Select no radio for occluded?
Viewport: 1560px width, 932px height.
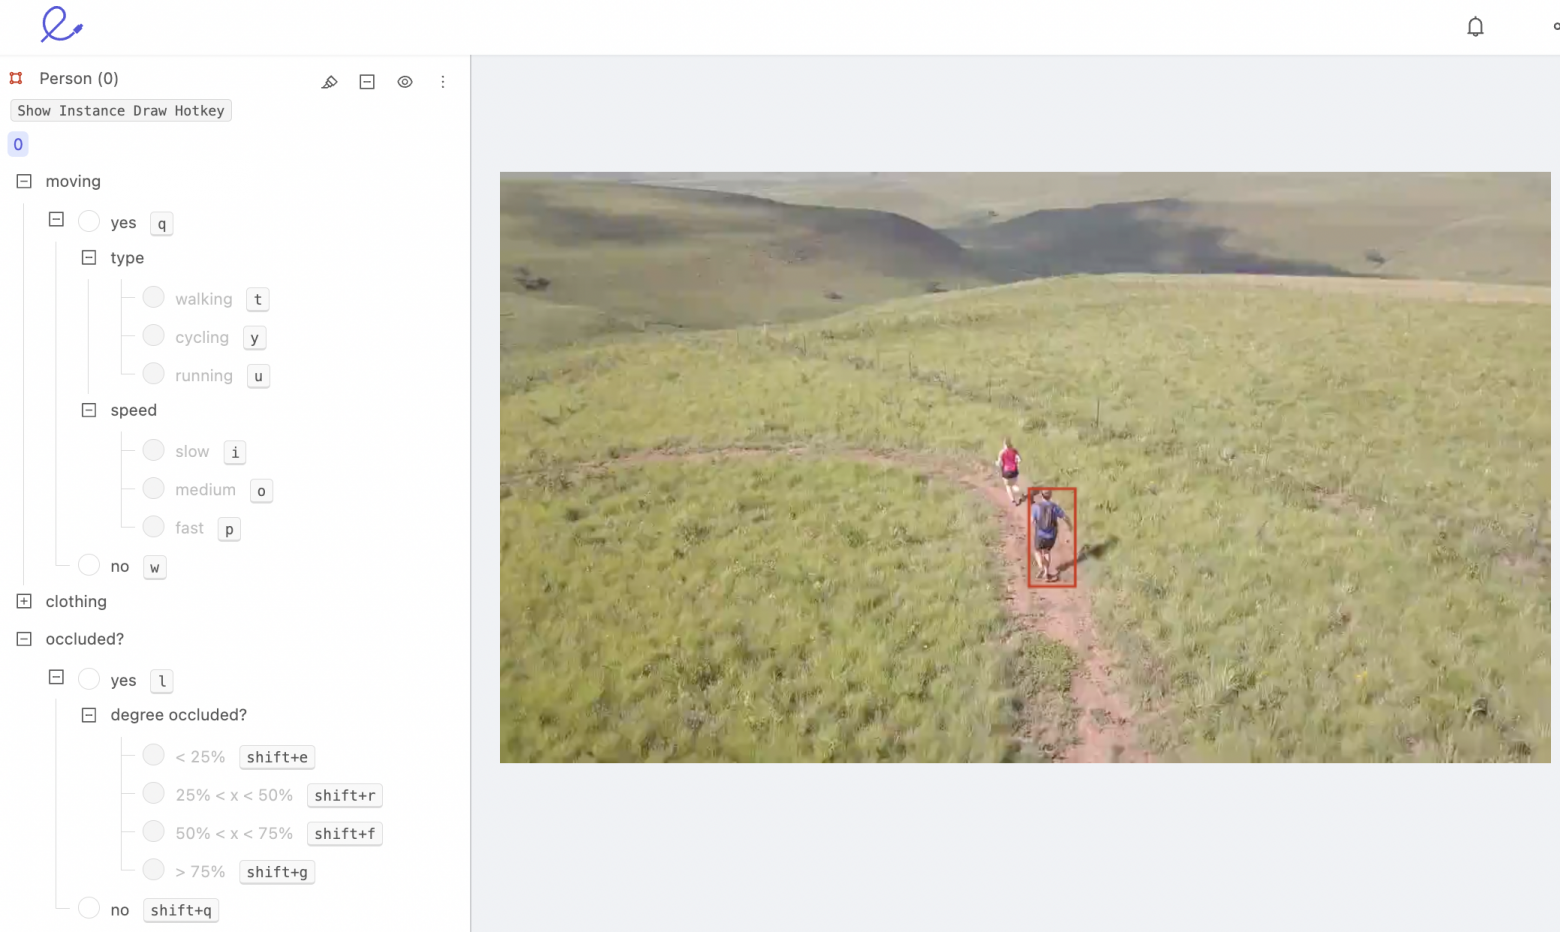(x=89, y=908)
